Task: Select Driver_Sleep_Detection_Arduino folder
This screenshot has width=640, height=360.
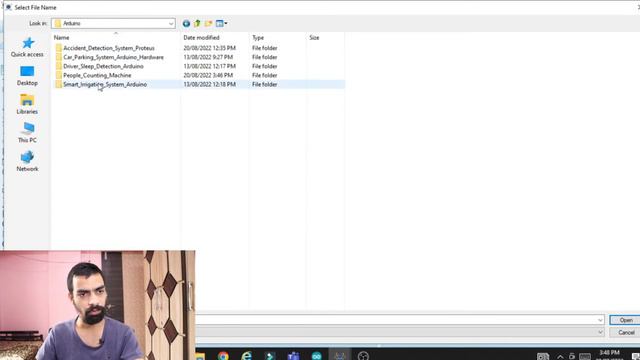Action: pyautogui.click(x=103, y=66)
